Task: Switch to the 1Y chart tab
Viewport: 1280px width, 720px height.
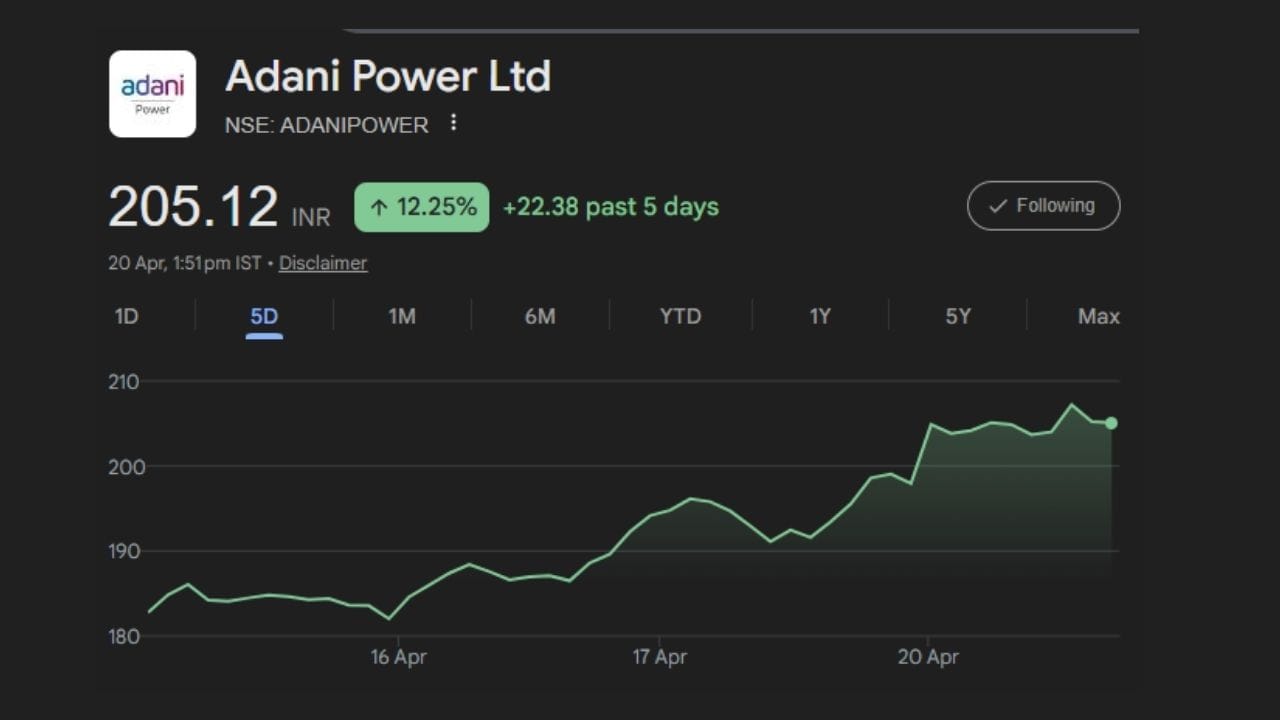Action: [820, 317]
